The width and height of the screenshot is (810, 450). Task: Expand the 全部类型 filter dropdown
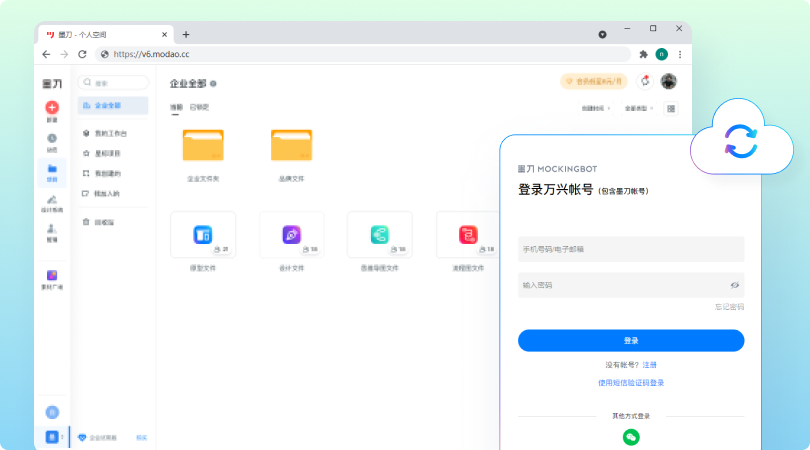(x=639, y=108)
